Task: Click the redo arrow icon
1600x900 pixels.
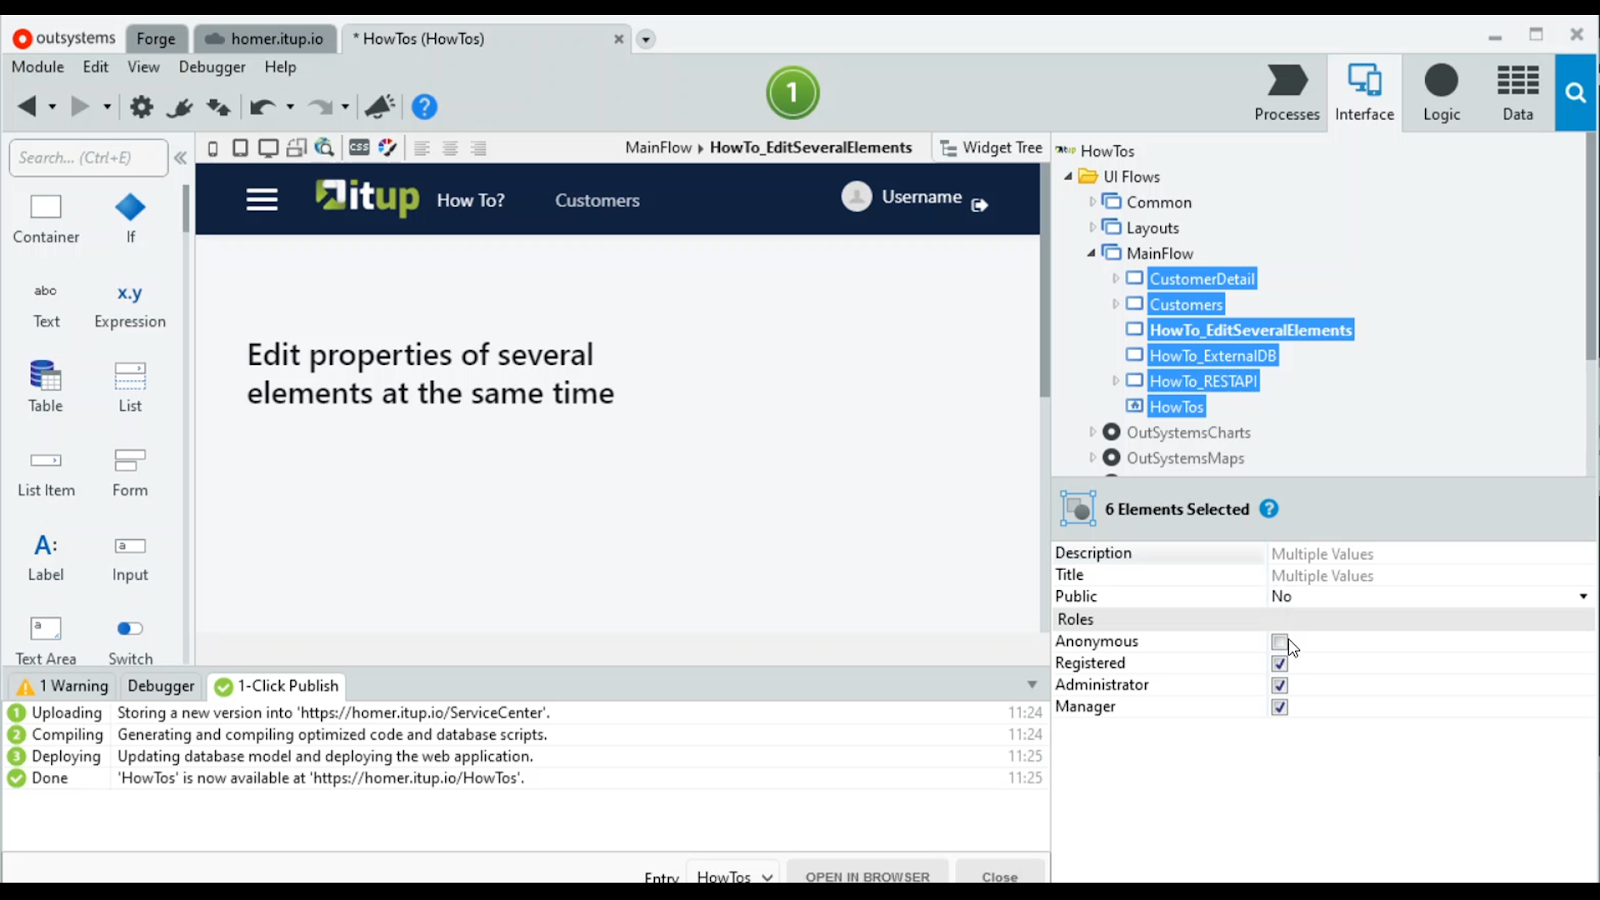Action: pos(320,107)
